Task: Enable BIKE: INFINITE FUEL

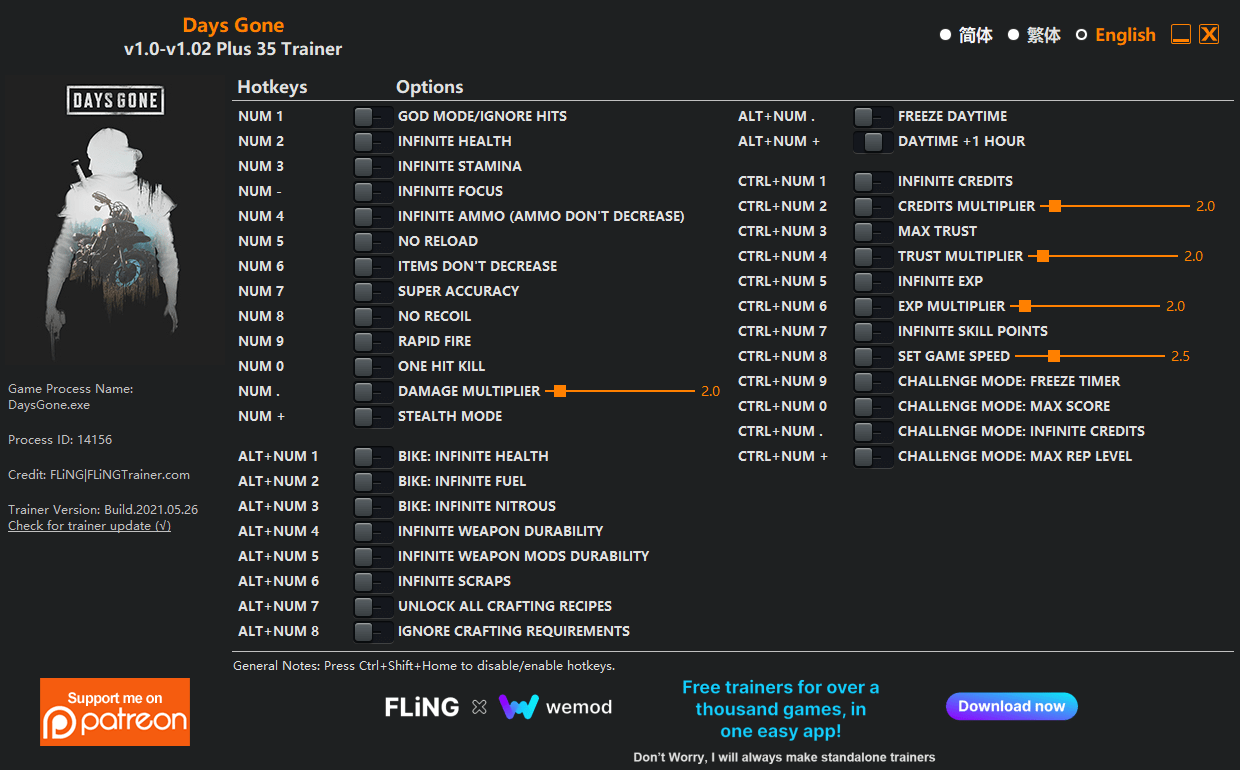Action: tap(373, 481)
